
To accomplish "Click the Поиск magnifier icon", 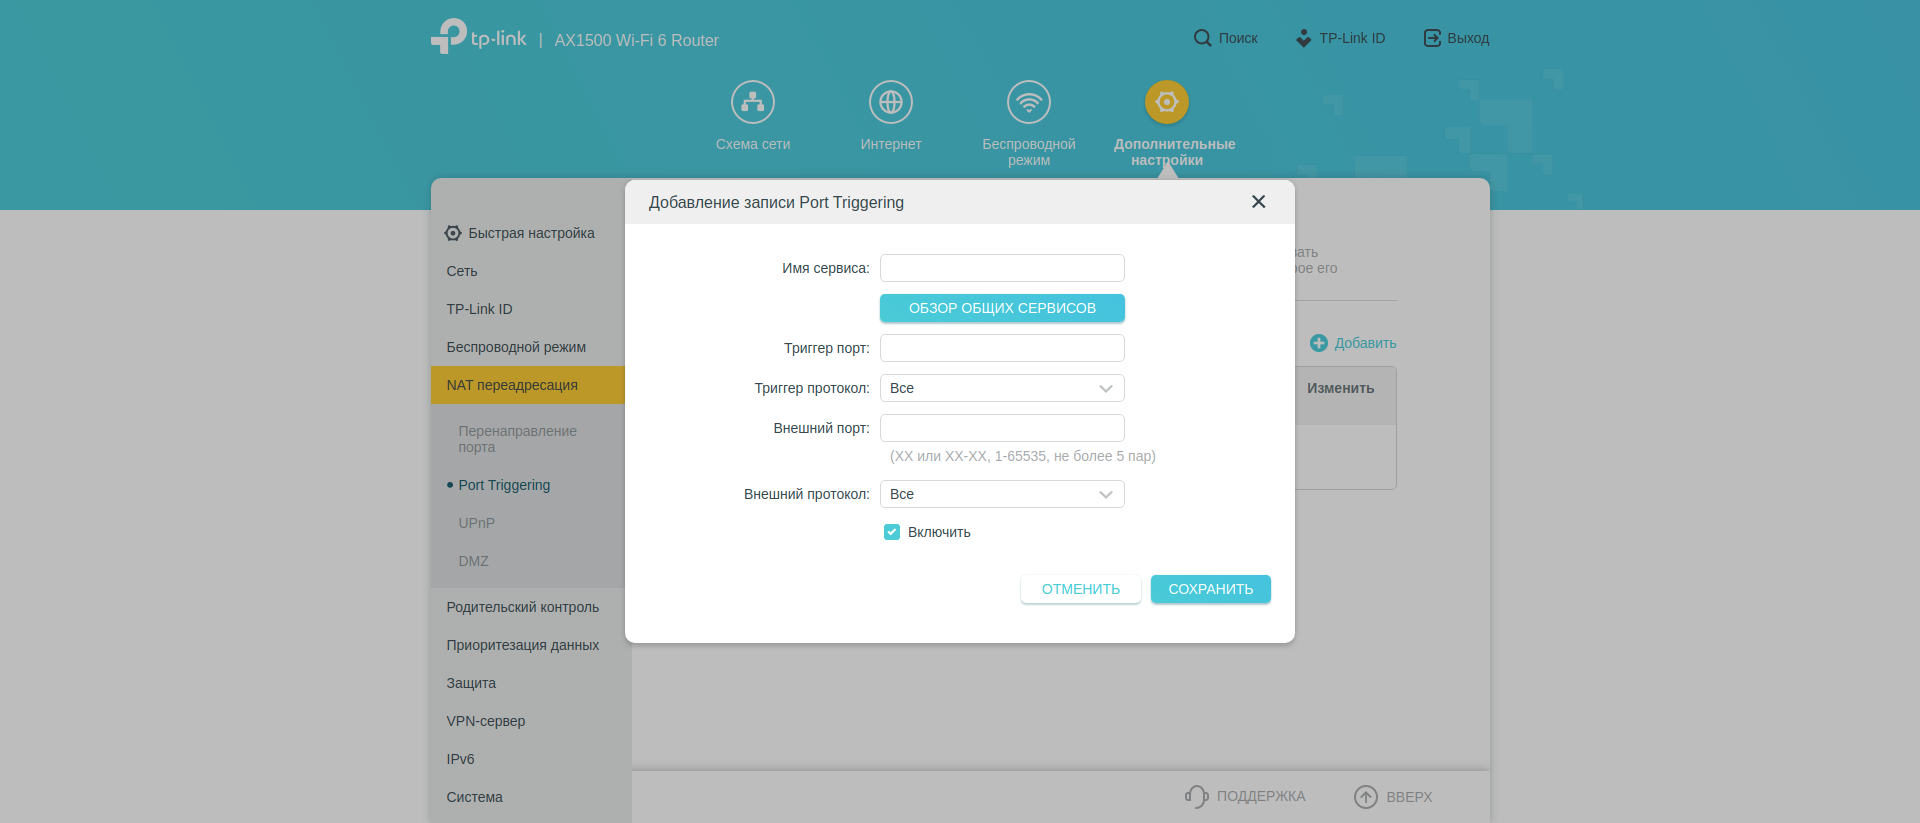I will click(1202, 38).
